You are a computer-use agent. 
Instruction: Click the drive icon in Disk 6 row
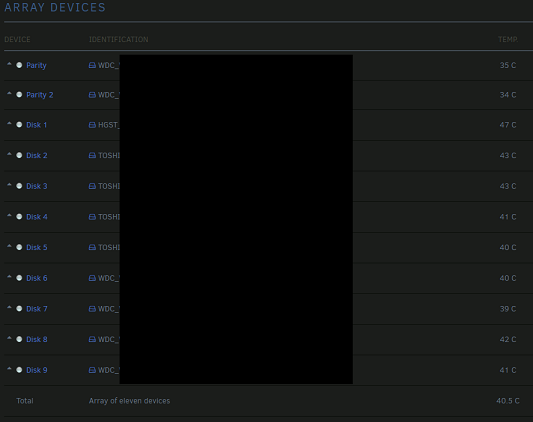(x=92, y=278)
